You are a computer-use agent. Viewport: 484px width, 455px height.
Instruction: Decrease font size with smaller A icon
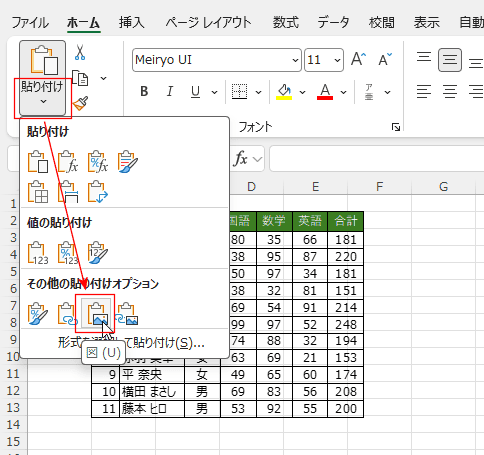(385, 60)
